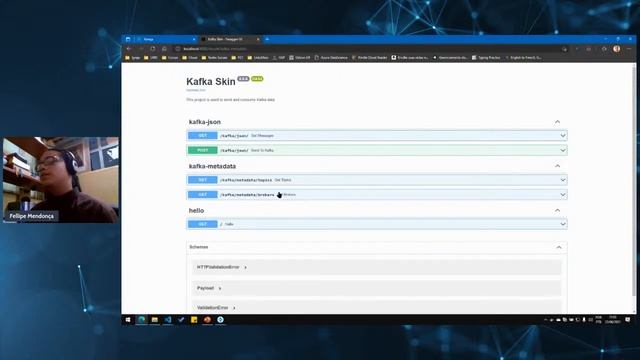Close the Kafka Skin Swagger UI tab
This screenshot has height=360, width=640.
click(258, 39)
